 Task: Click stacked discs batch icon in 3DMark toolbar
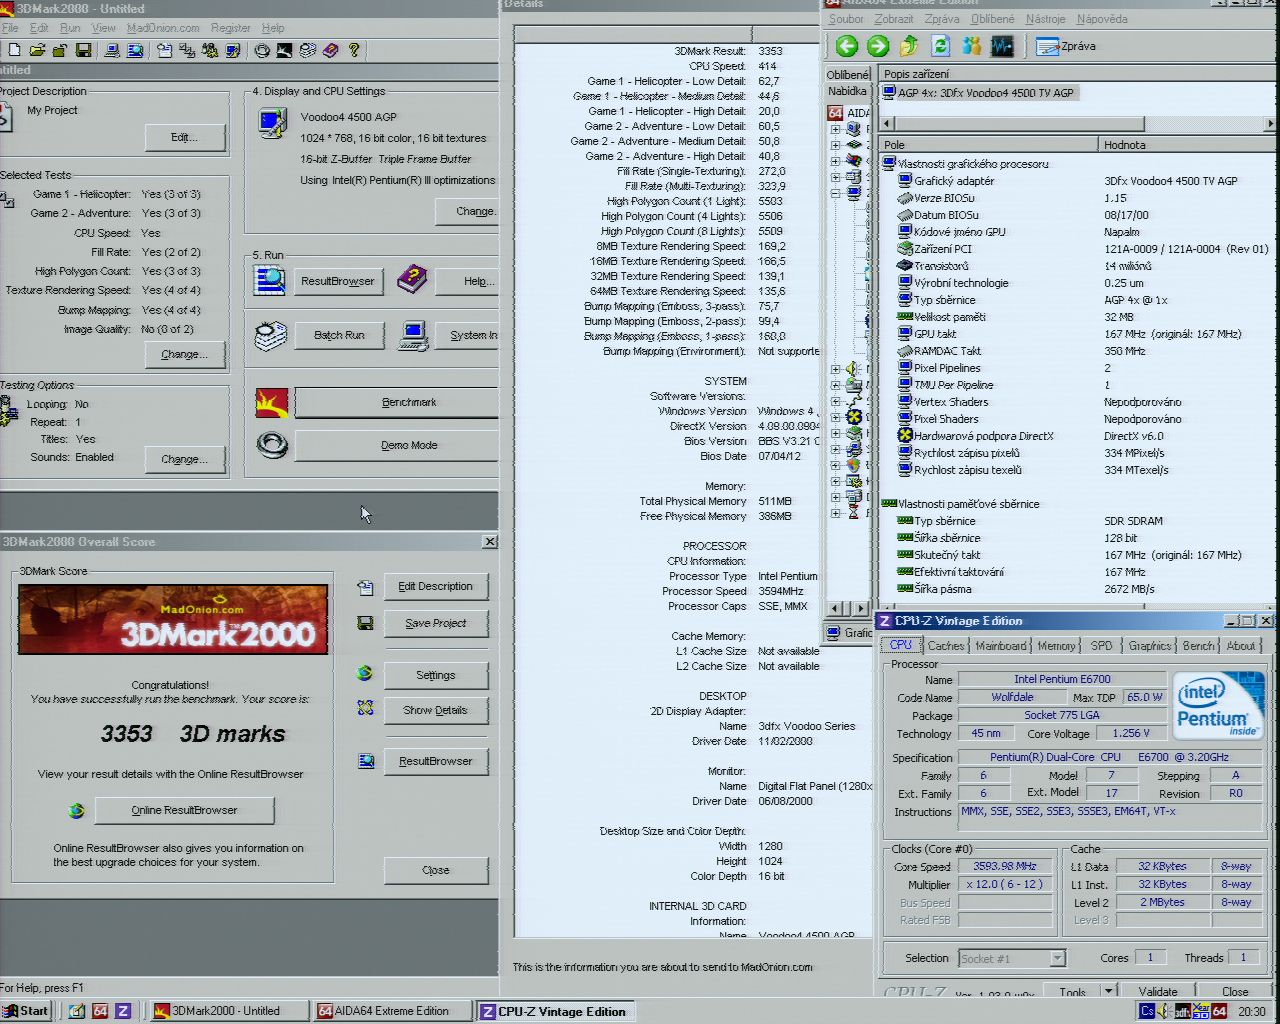[x=308, y=50]
